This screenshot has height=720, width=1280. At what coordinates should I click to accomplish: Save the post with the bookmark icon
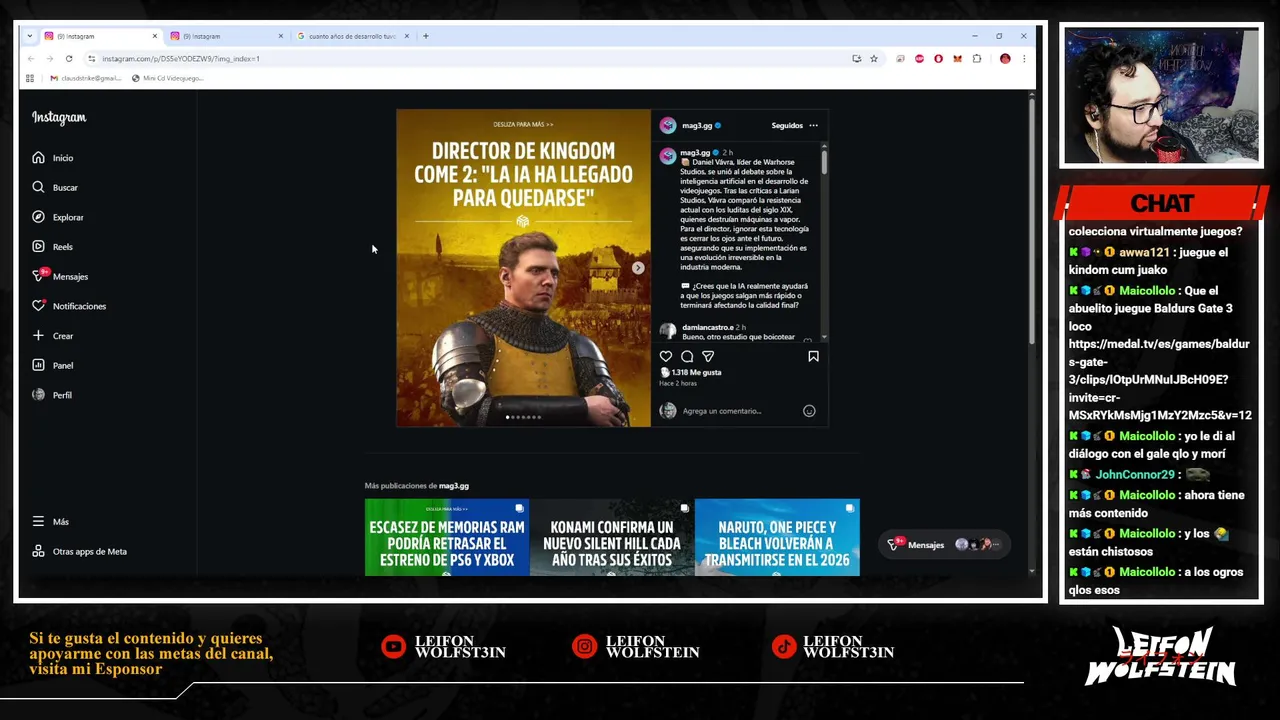click(813, 356)
